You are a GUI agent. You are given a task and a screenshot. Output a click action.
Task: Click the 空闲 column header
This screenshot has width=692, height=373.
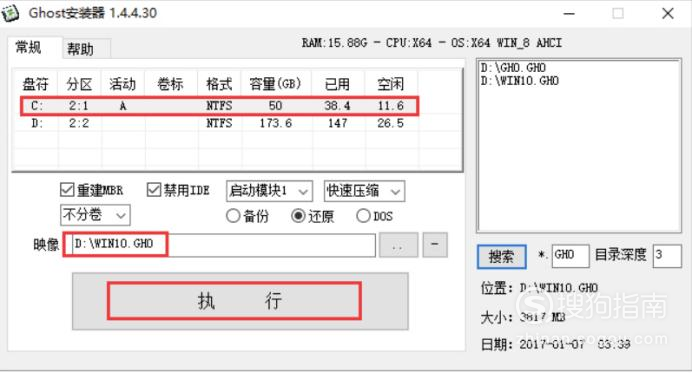coord(391,84)
